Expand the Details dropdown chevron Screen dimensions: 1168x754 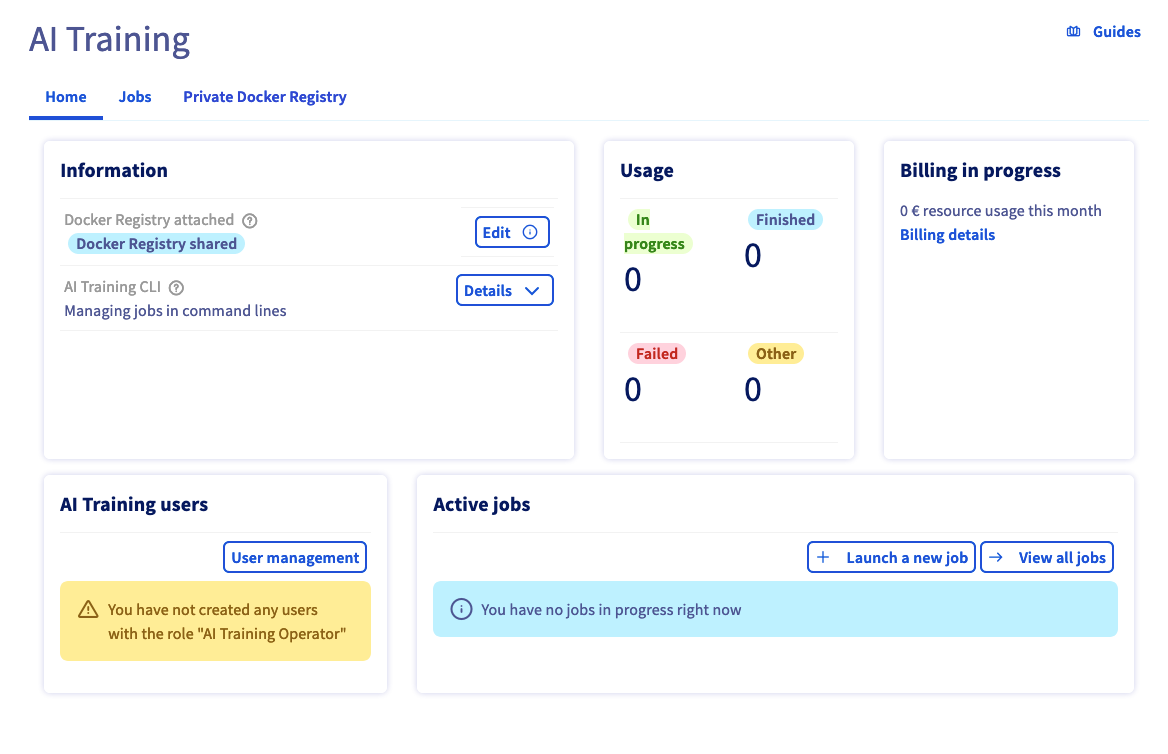point(532,291)
